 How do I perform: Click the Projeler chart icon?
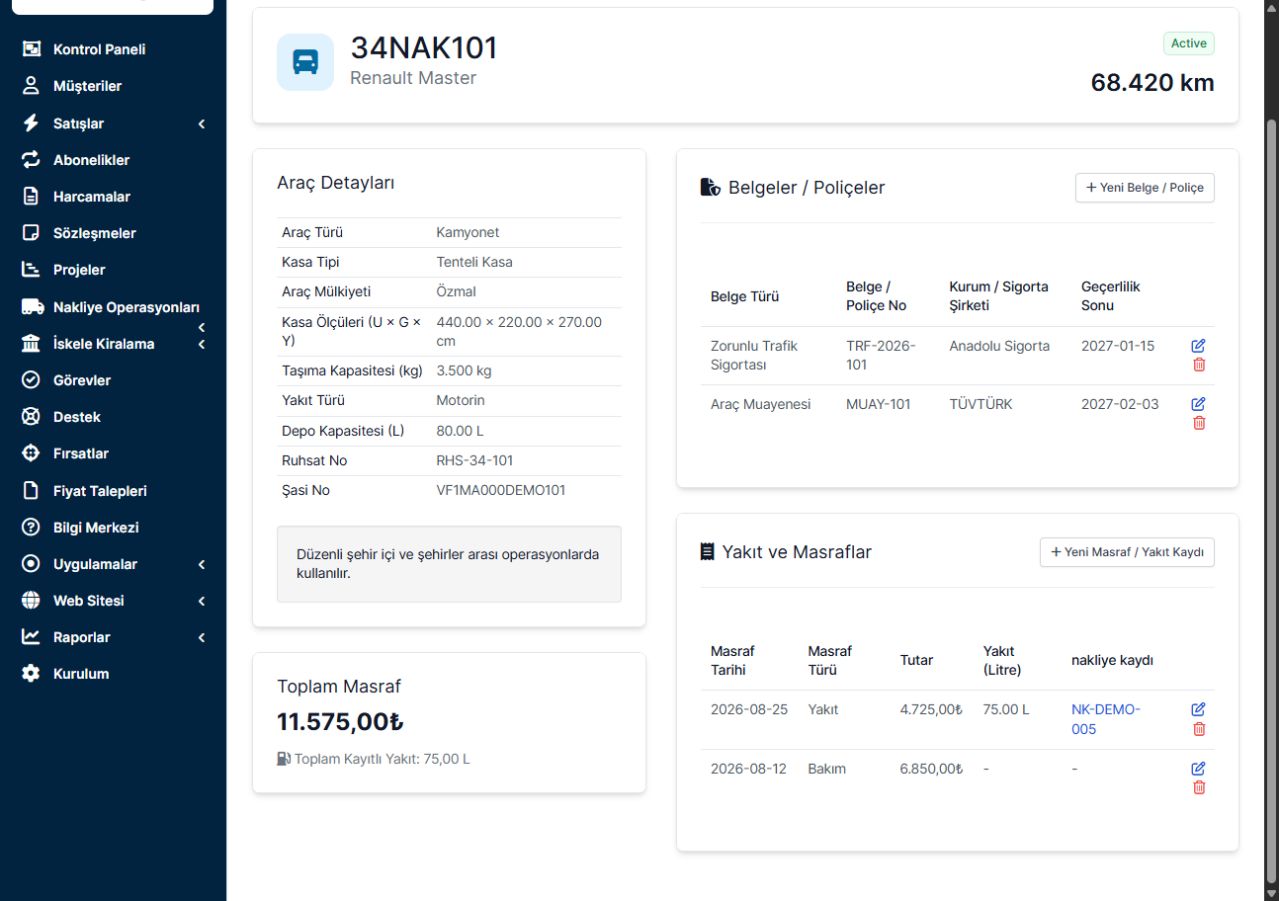tap(31, 270)
